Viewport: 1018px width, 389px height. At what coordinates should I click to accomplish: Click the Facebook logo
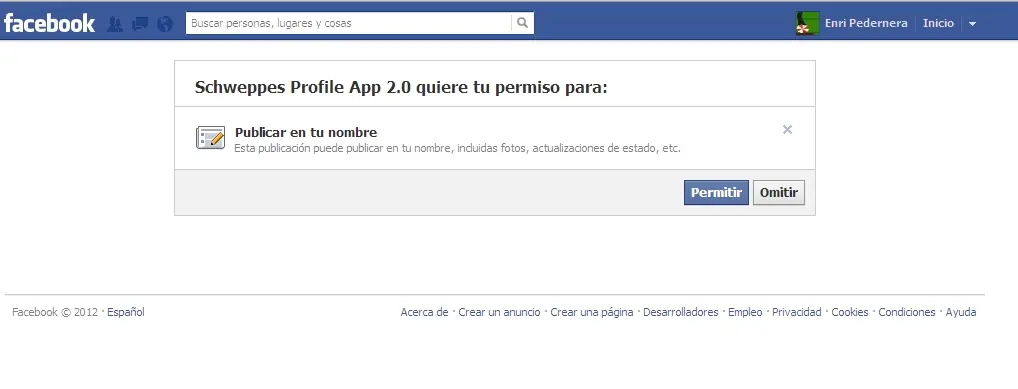(49, 23)
